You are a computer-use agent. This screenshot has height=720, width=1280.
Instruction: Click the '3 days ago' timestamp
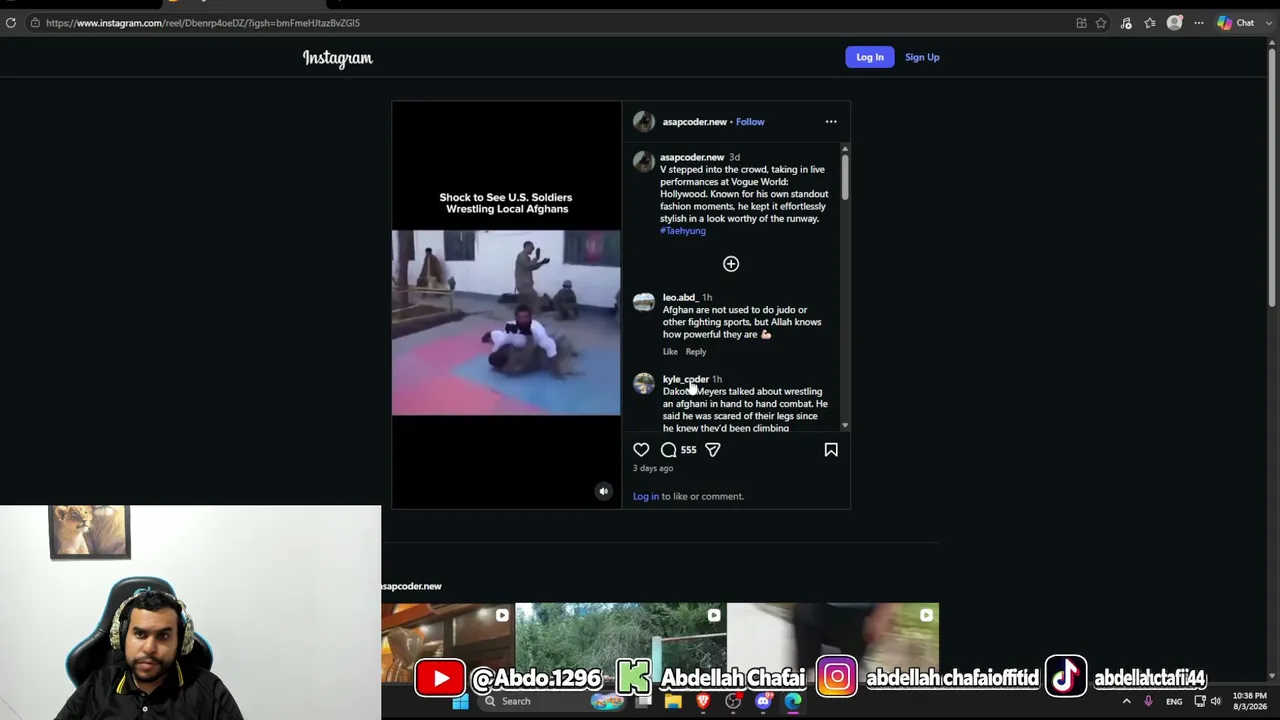click(x=653, y=468)
